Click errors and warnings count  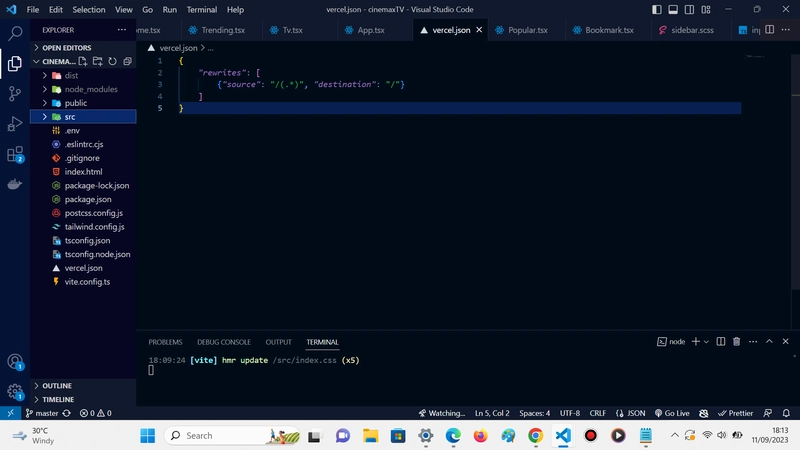coord(95,413)
